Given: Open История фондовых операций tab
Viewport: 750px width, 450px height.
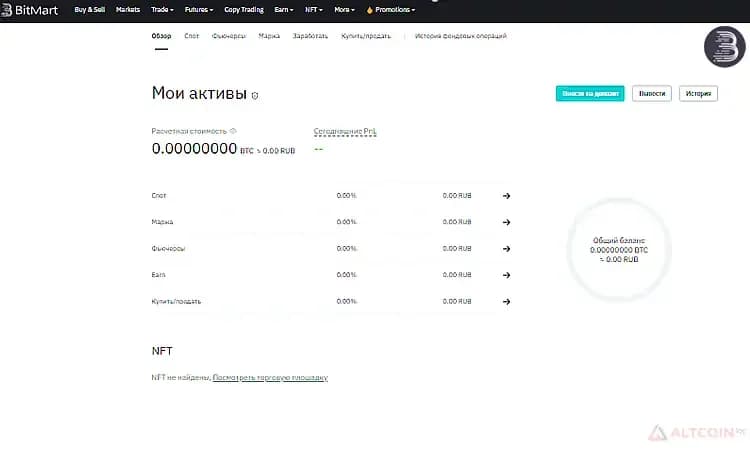Looking at the screenshot, I should tap(461, 36).
